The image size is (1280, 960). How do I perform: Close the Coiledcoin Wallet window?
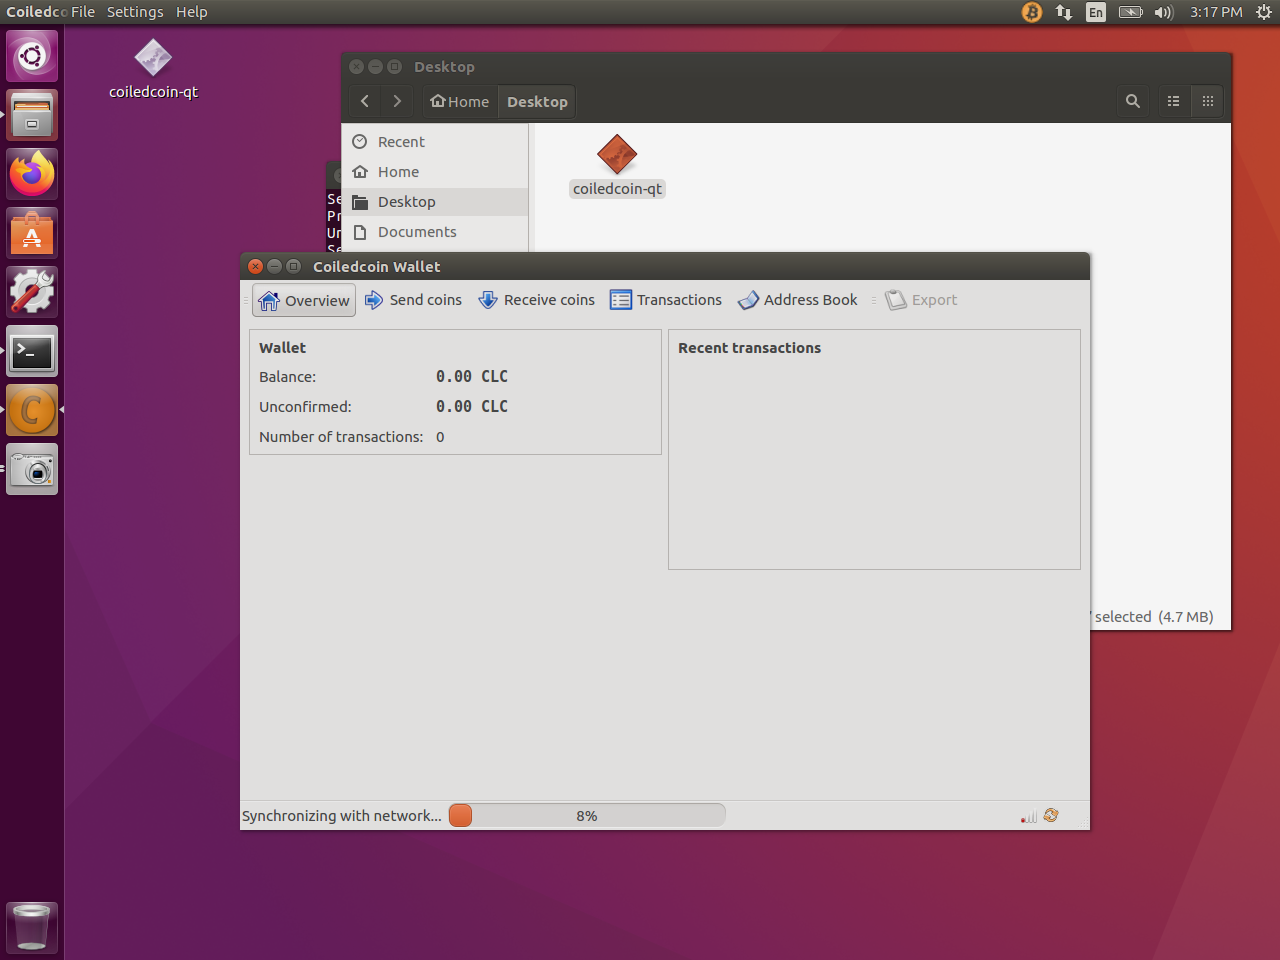pyautogui.click(x=255, y=266)
